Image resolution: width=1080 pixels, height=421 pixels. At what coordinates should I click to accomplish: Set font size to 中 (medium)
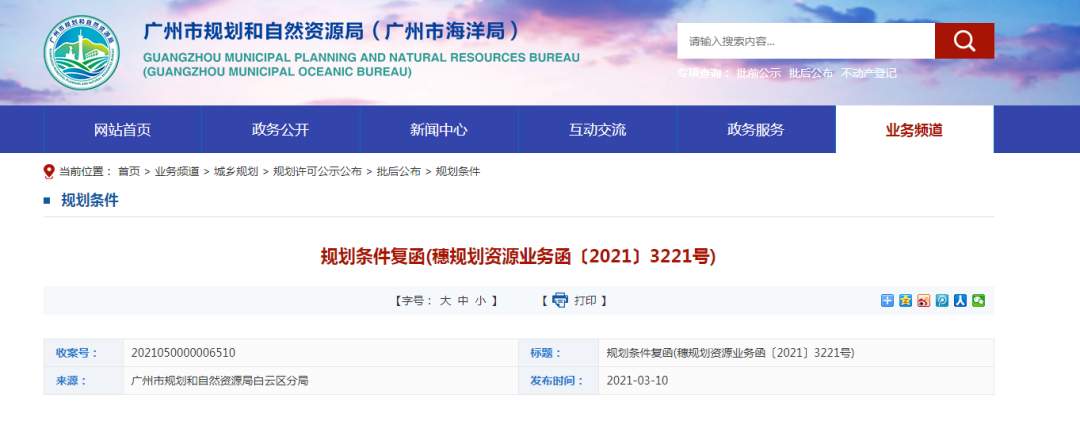coord(463,300)
